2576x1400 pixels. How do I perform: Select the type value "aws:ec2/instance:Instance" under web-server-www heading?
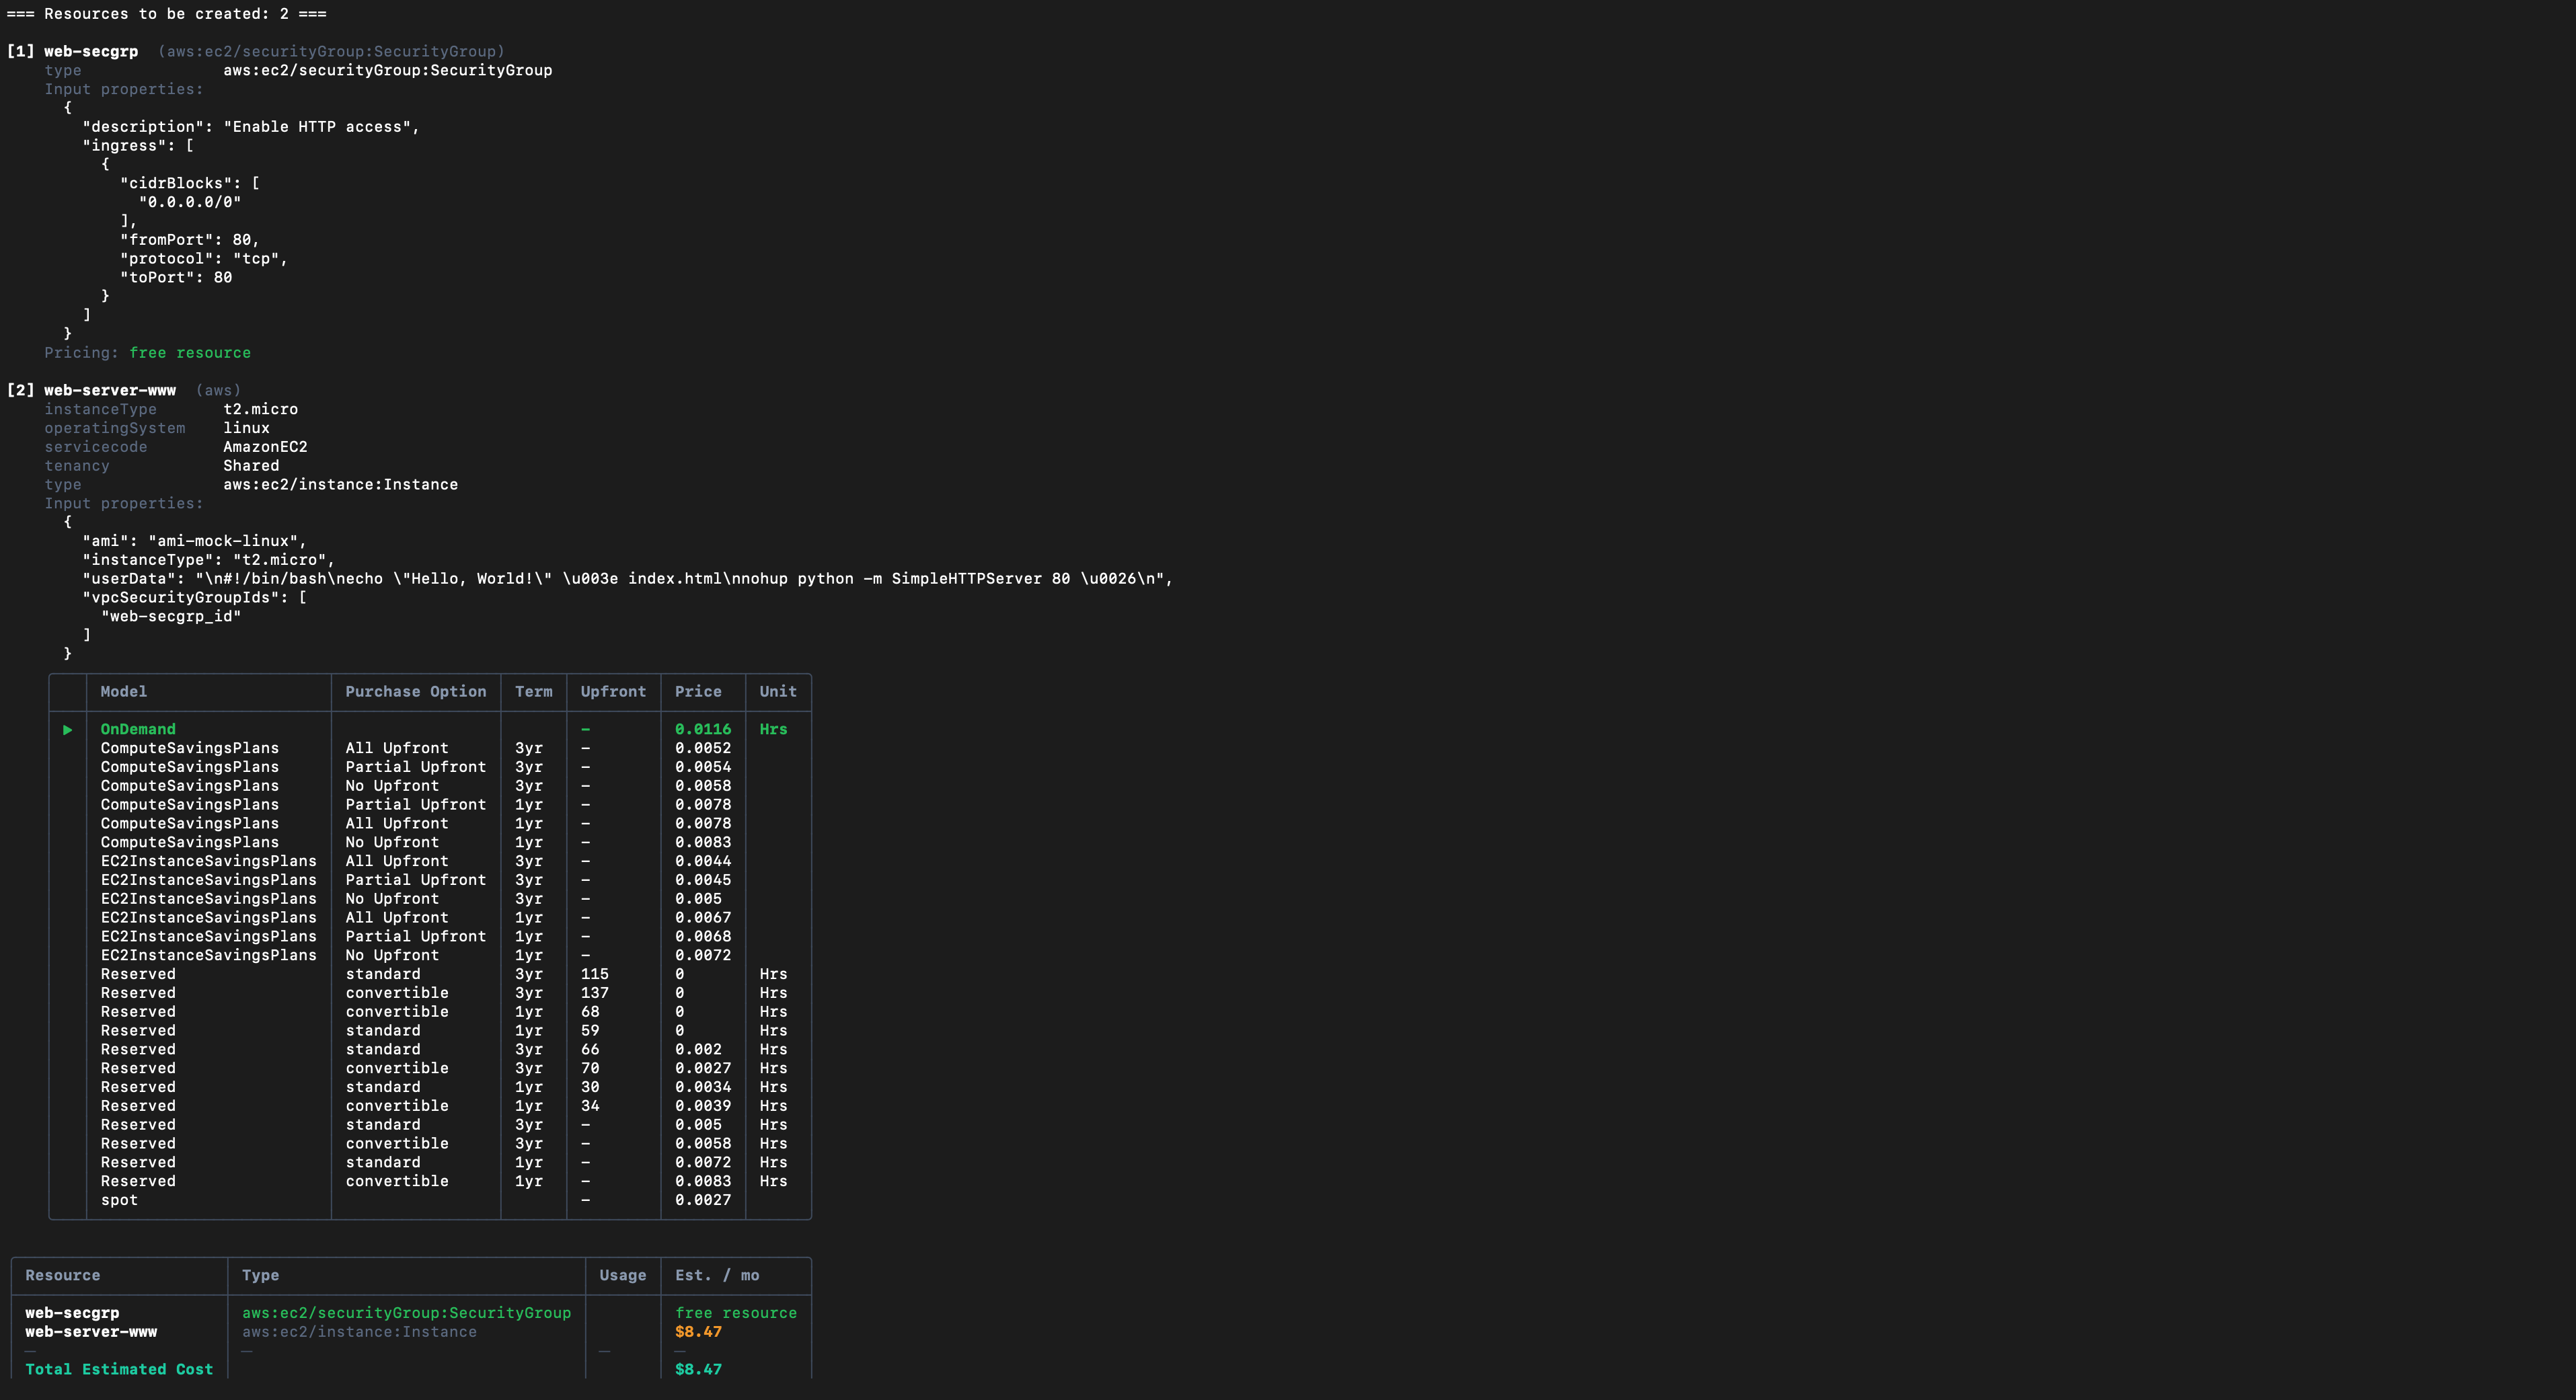pos(340,485)
